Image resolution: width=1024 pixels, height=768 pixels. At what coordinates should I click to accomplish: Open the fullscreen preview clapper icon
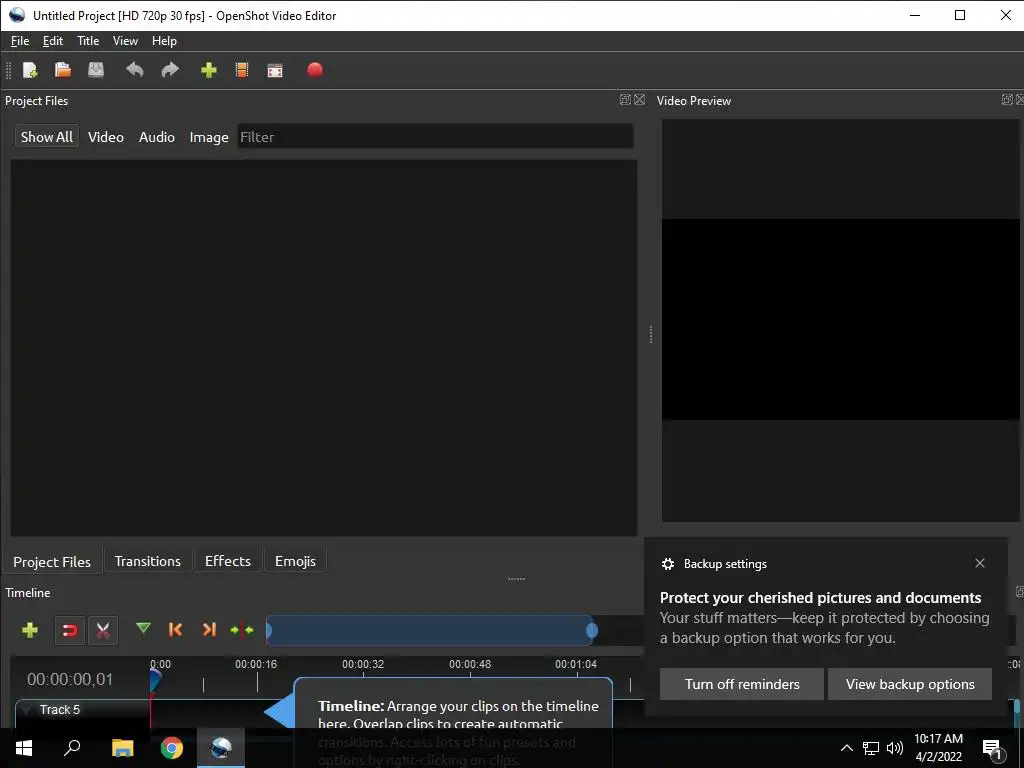click(x=275, y=70)
